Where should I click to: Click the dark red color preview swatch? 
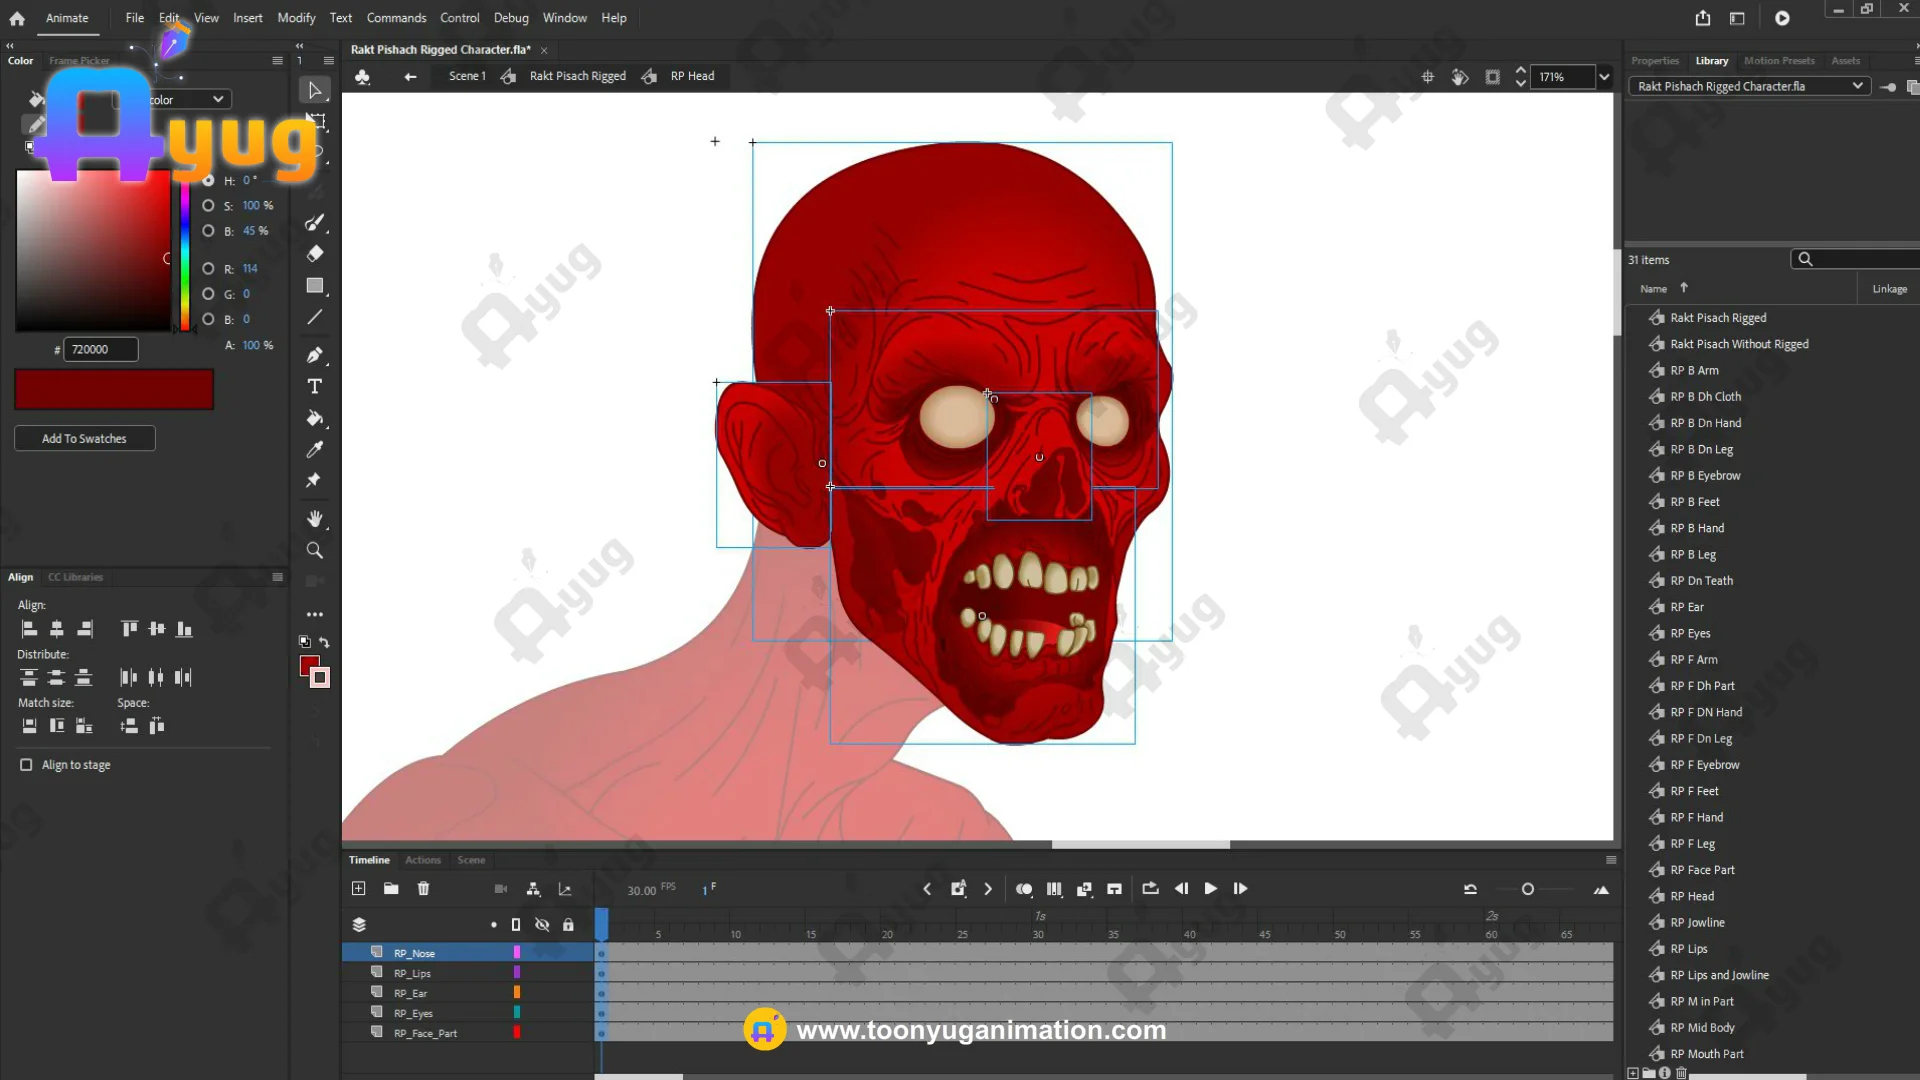114,390
